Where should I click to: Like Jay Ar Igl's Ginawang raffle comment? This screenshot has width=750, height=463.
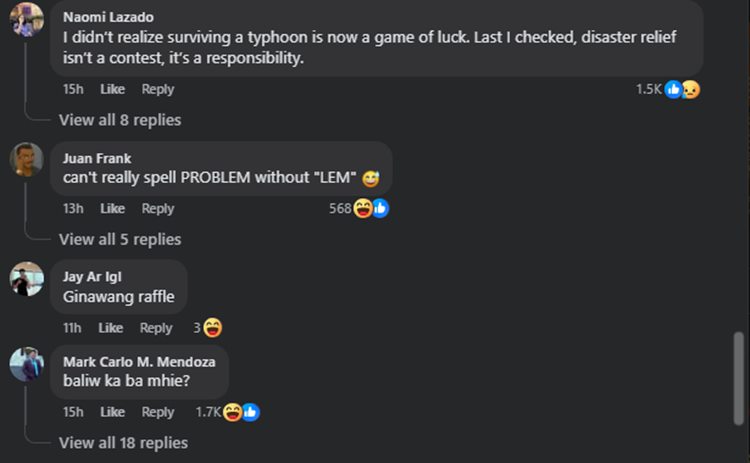tap(110, 328)
